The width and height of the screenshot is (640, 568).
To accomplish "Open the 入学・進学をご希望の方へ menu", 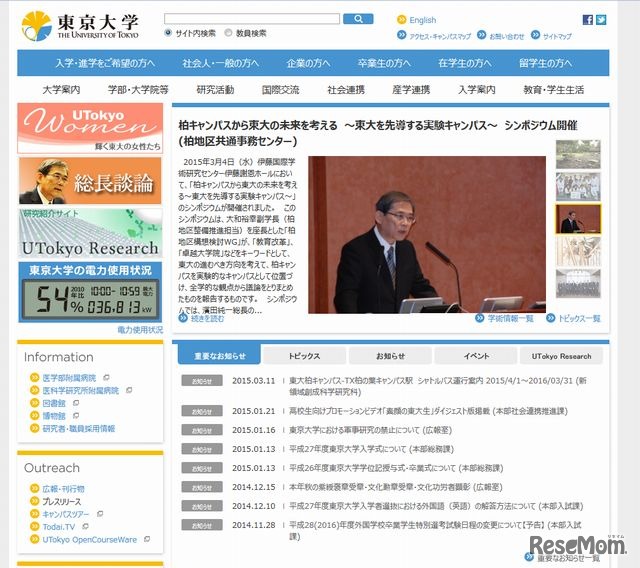I will [x=105, y=63].
